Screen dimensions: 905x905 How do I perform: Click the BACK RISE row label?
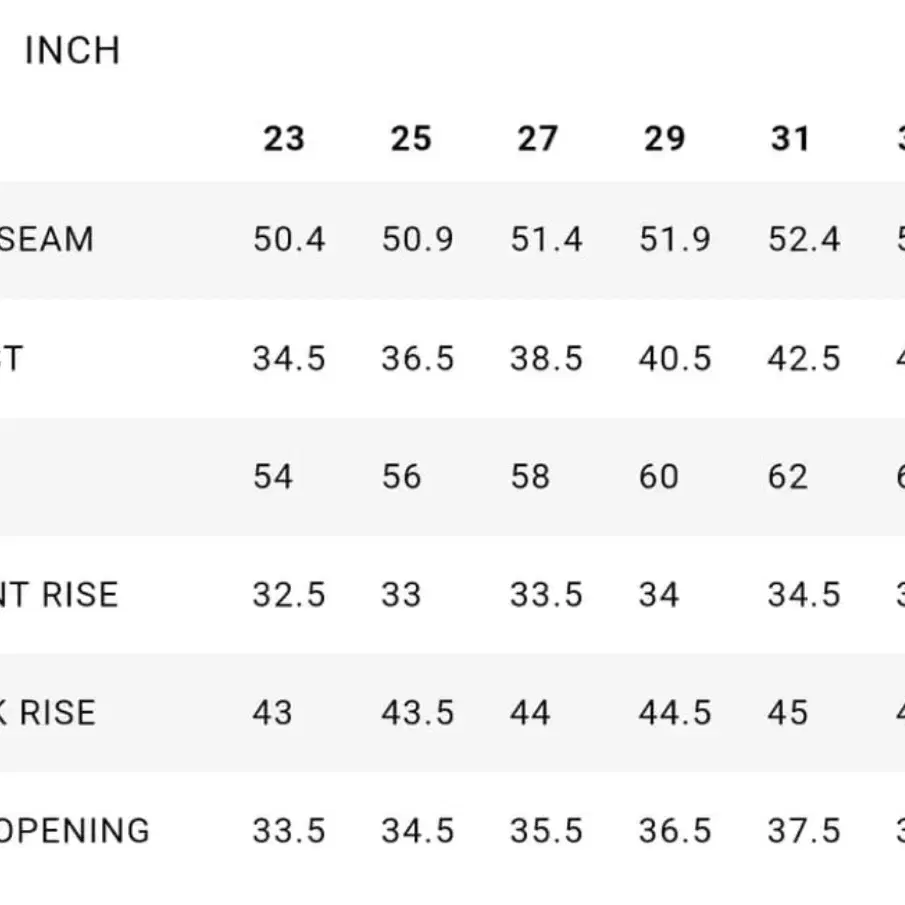(48, 713)
